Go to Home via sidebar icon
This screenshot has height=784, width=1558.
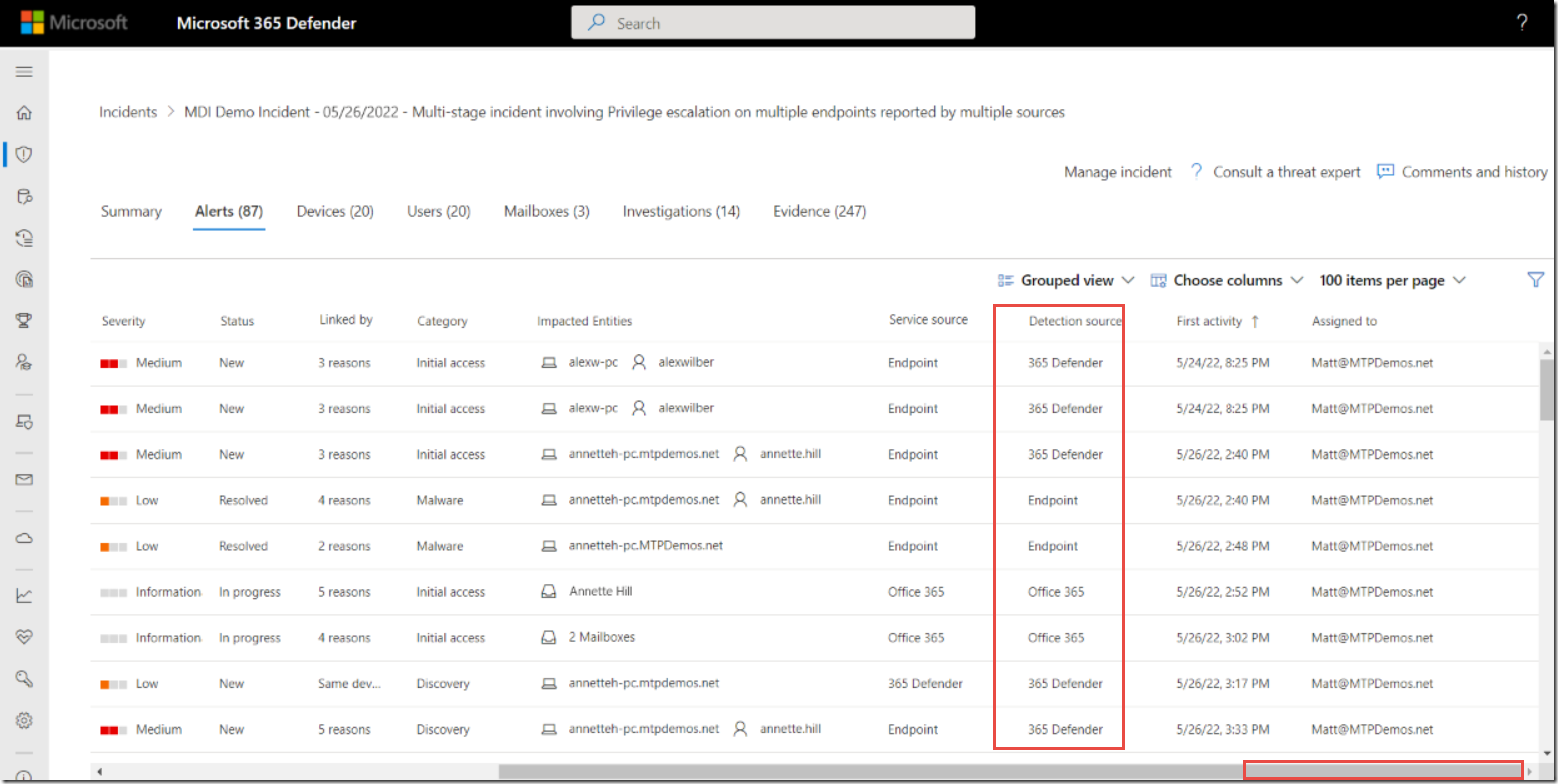(x=24, y=113)
